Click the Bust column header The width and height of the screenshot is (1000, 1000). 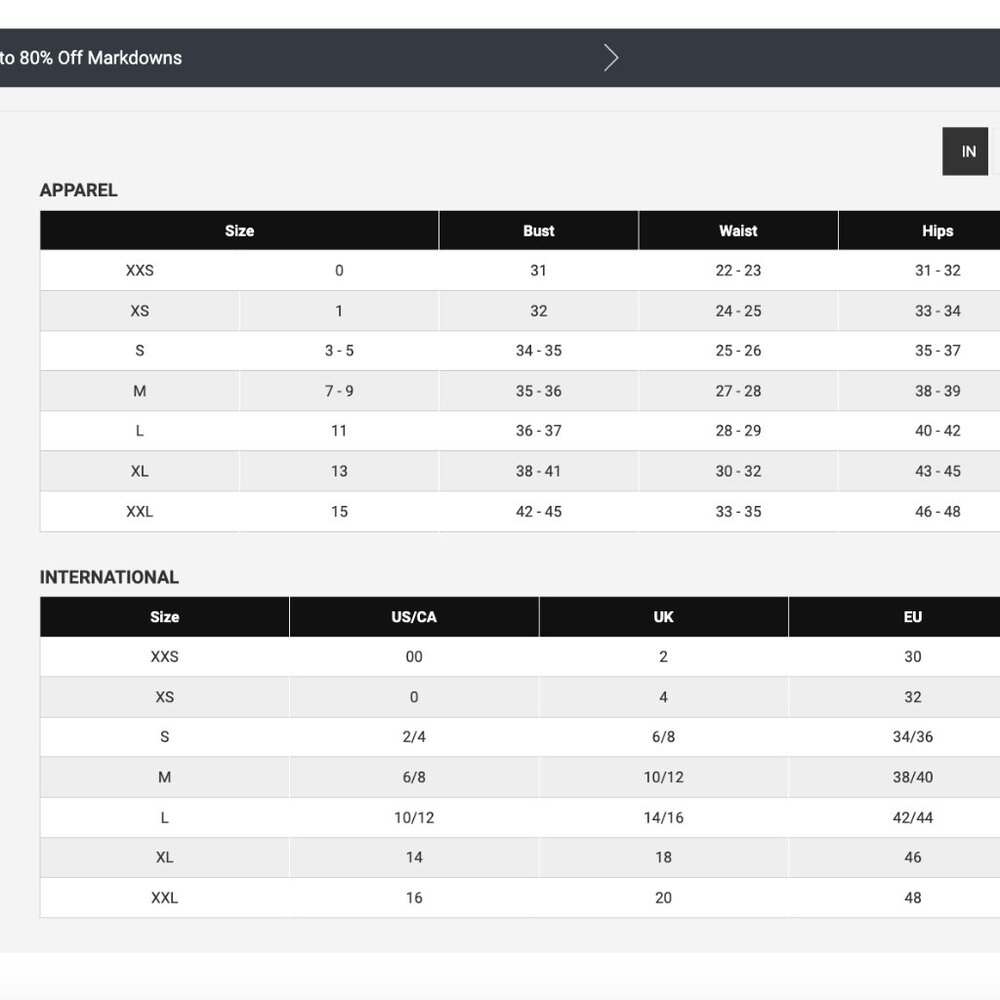pyautogui.click(x=538, y=231)
